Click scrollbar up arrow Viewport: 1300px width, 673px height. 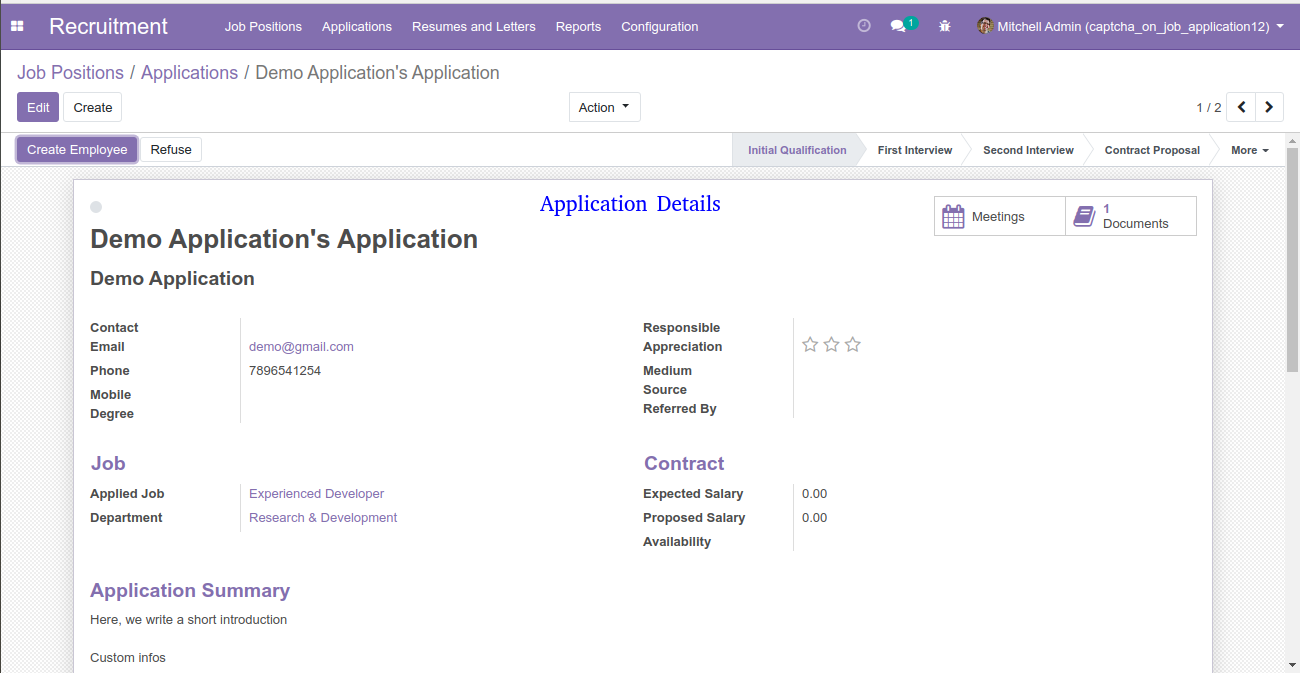(x=1293, y=140)
